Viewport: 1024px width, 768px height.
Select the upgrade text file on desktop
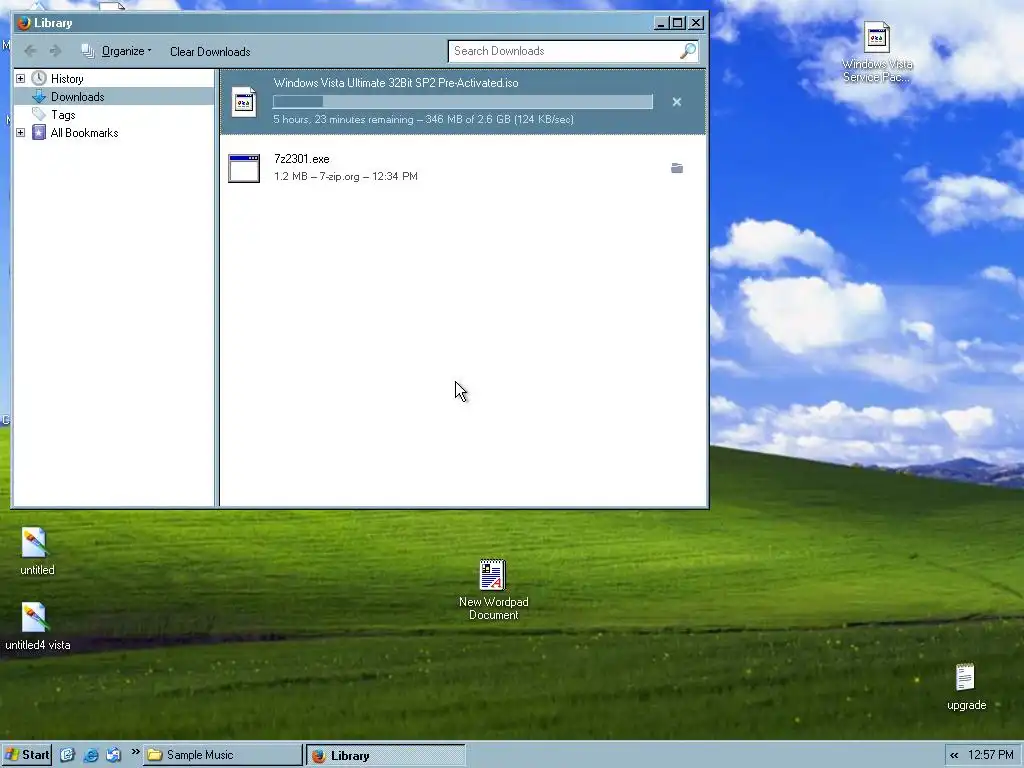pyautogui.click(x=966, y=686)
